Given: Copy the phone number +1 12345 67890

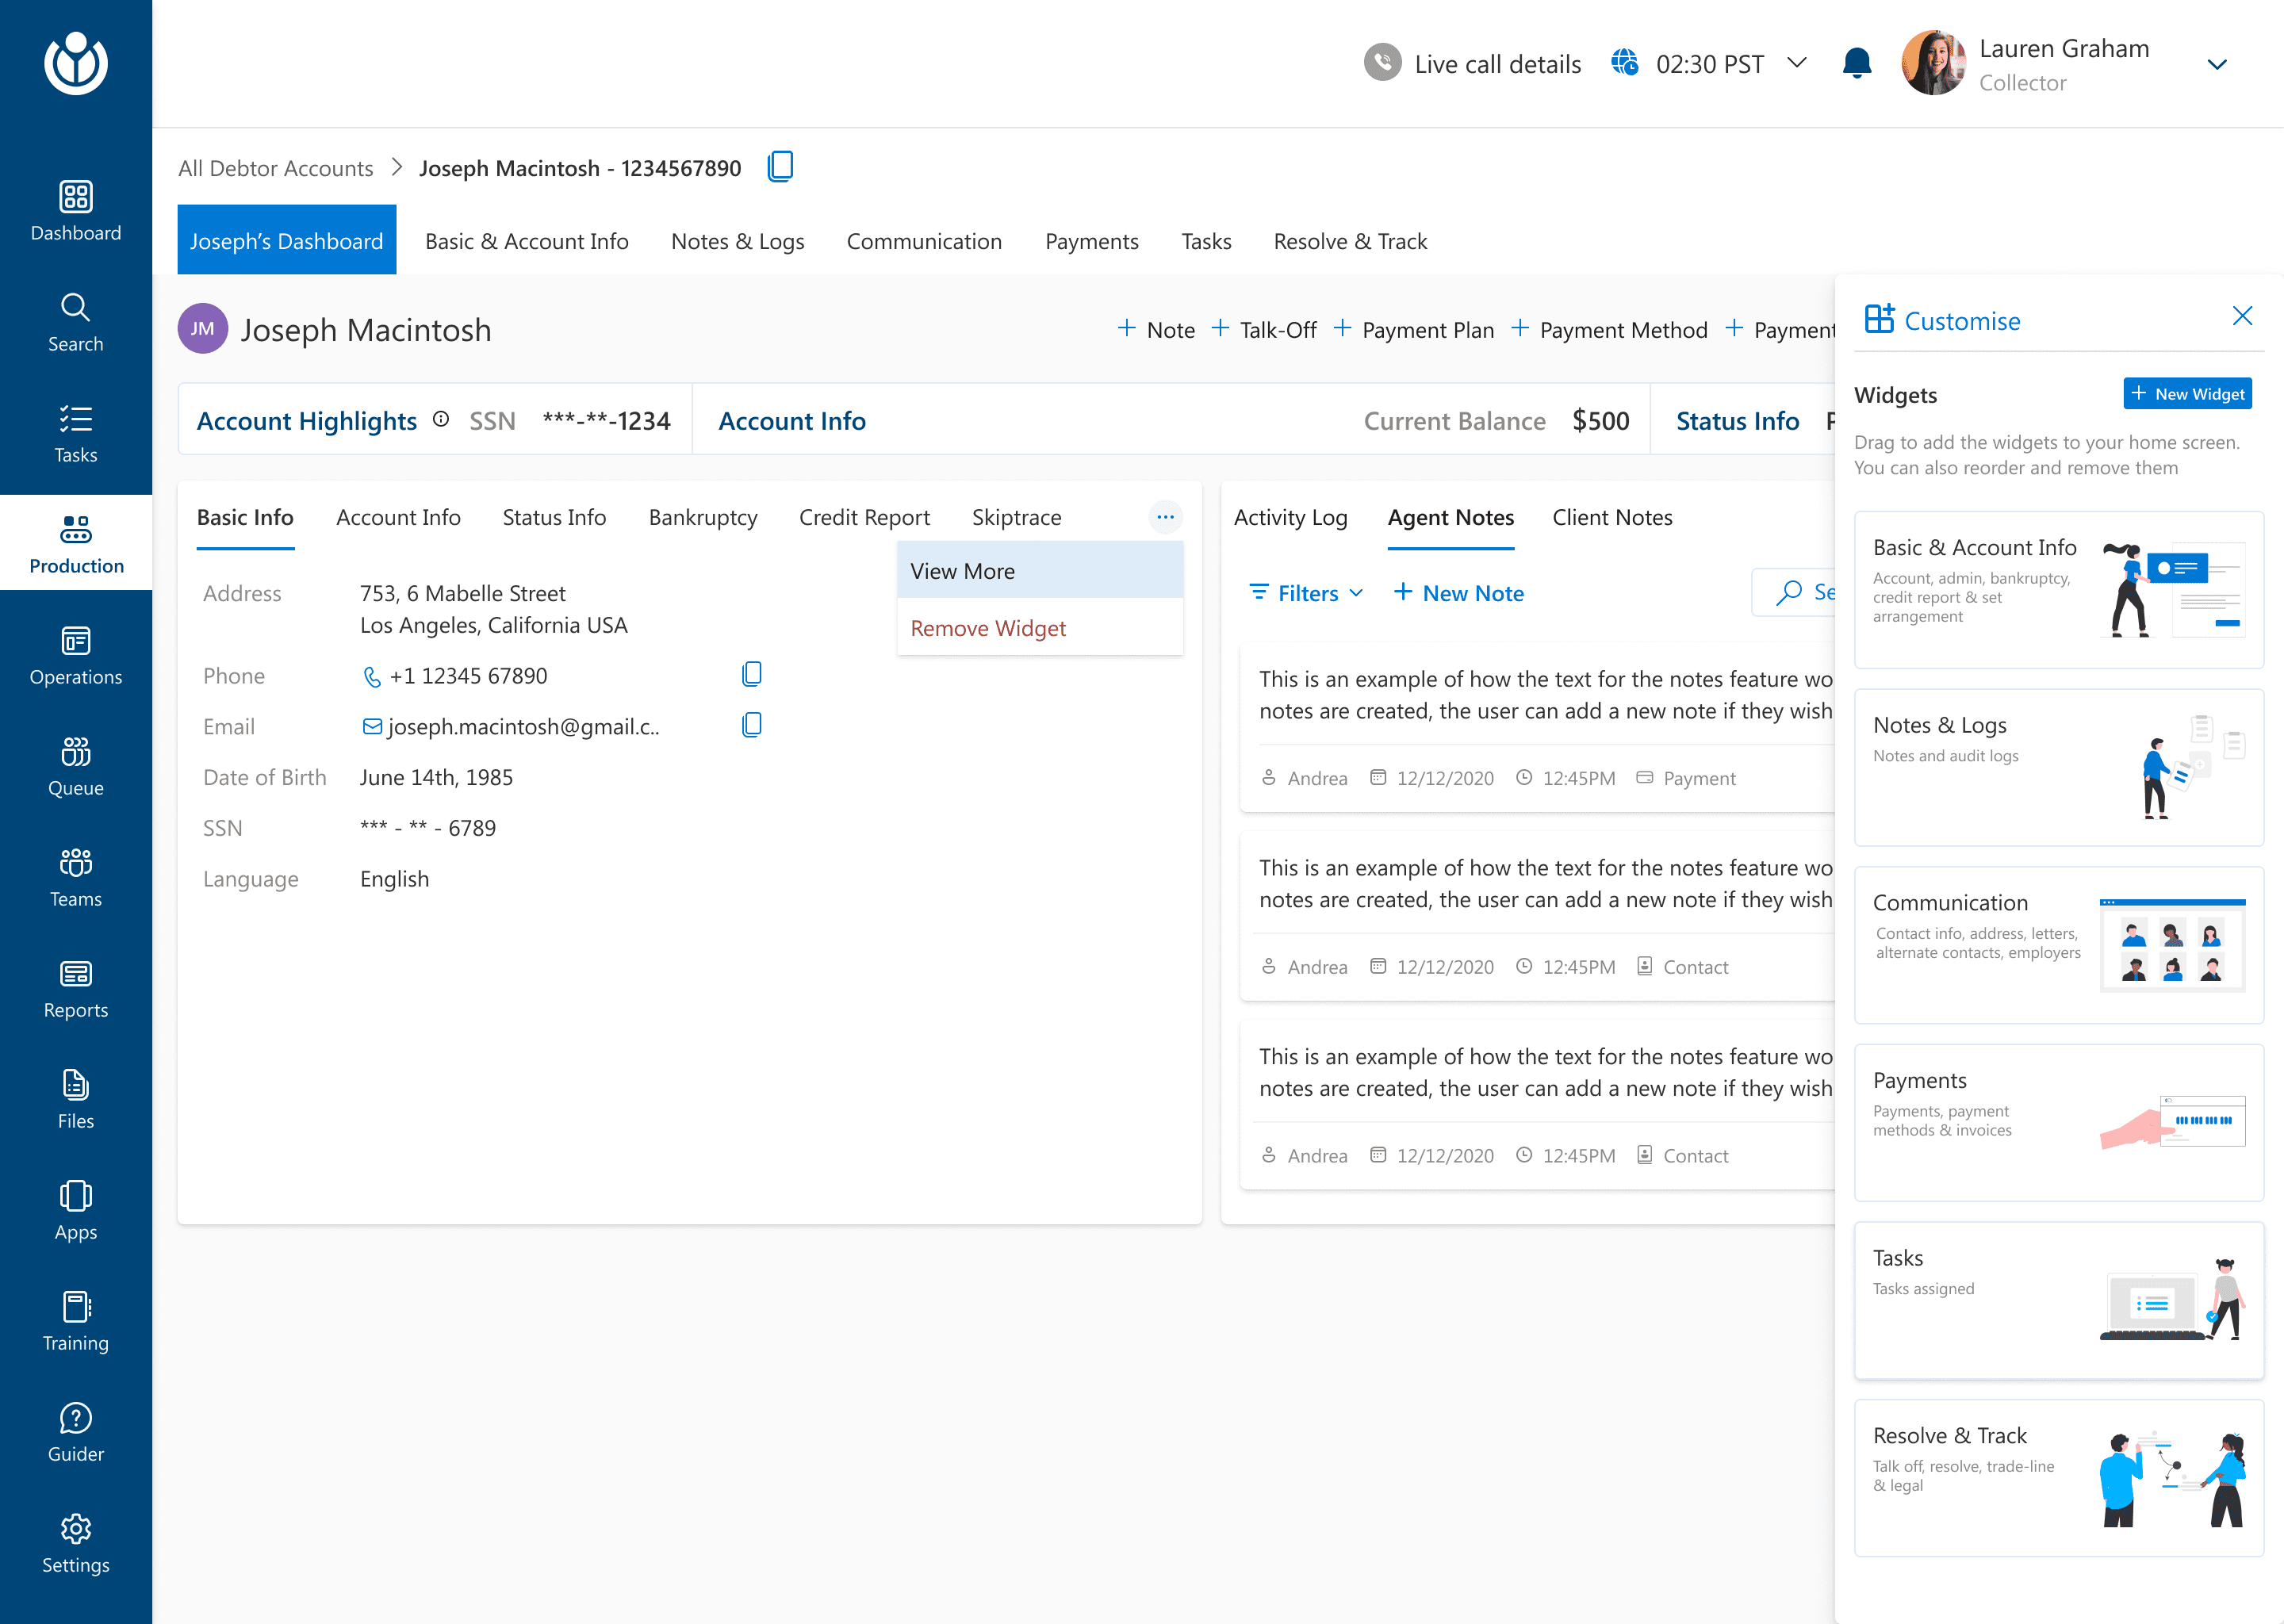Looking at the screenshot, I should point(752,675).
